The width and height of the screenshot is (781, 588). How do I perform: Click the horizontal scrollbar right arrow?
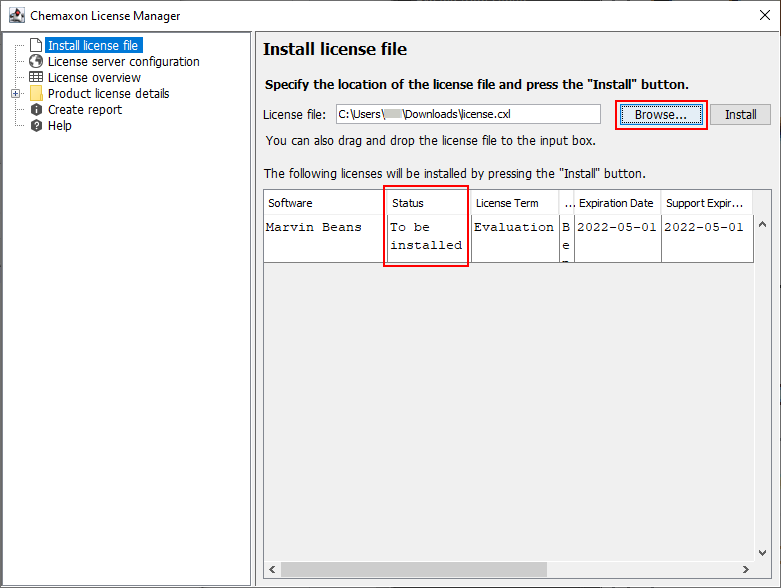tap(746, 569)
